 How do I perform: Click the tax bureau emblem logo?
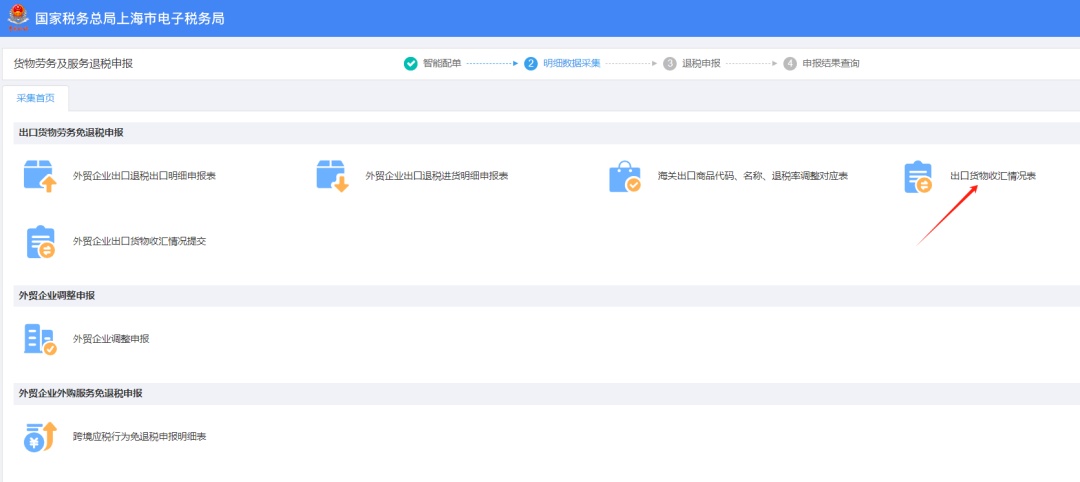point(18,19)
